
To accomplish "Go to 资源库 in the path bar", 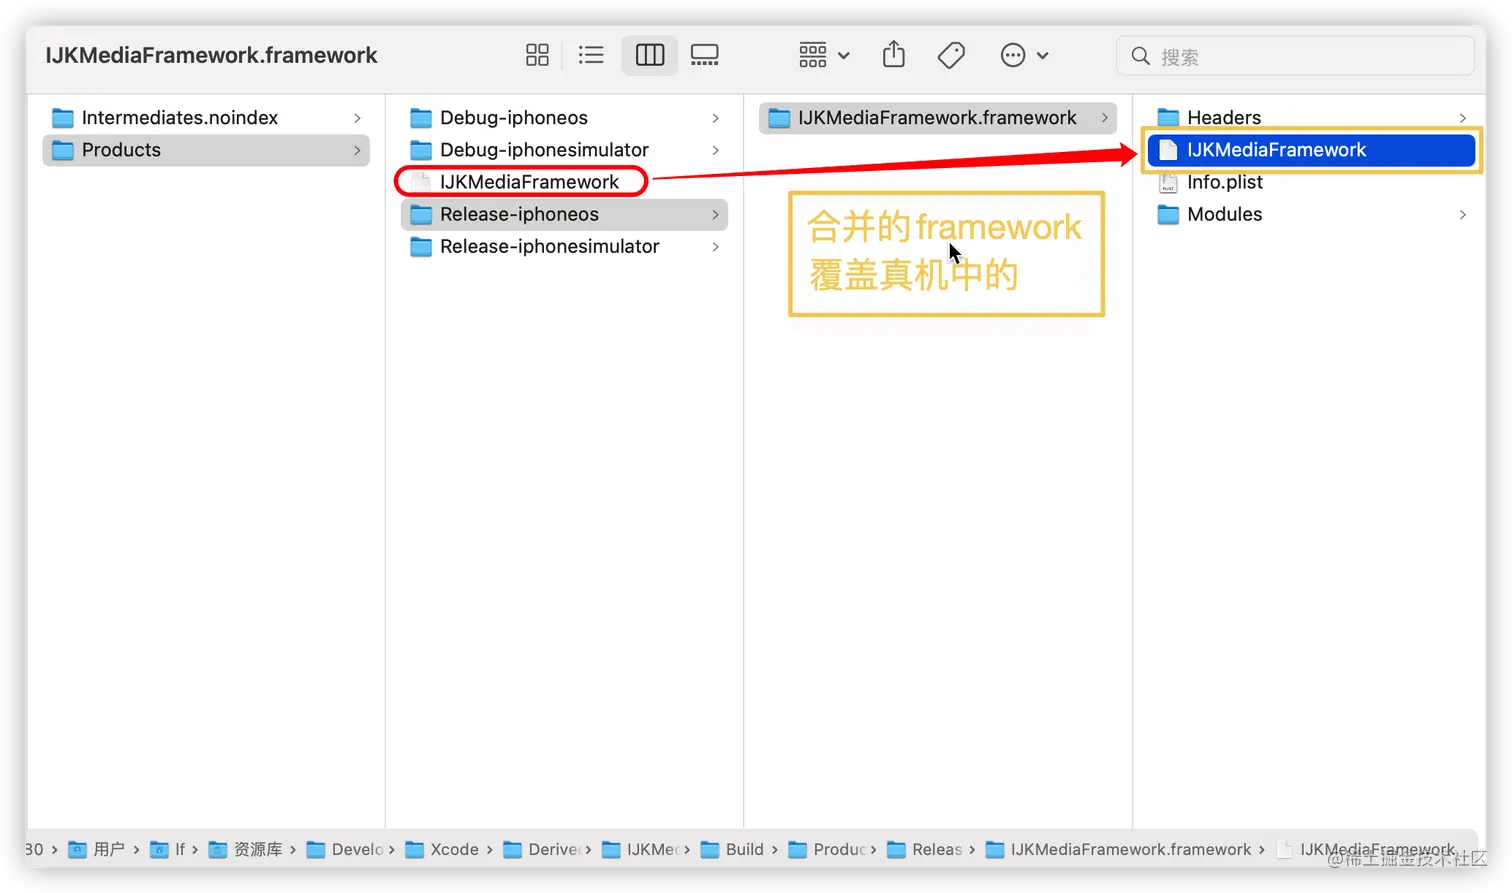I will 246,849.
